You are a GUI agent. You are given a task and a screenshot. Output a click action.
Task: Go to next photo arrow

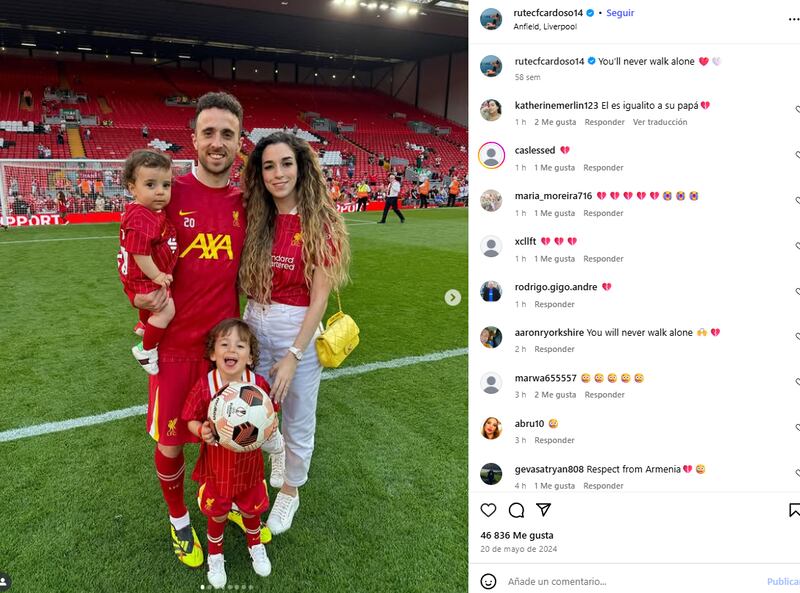(453, 298)
